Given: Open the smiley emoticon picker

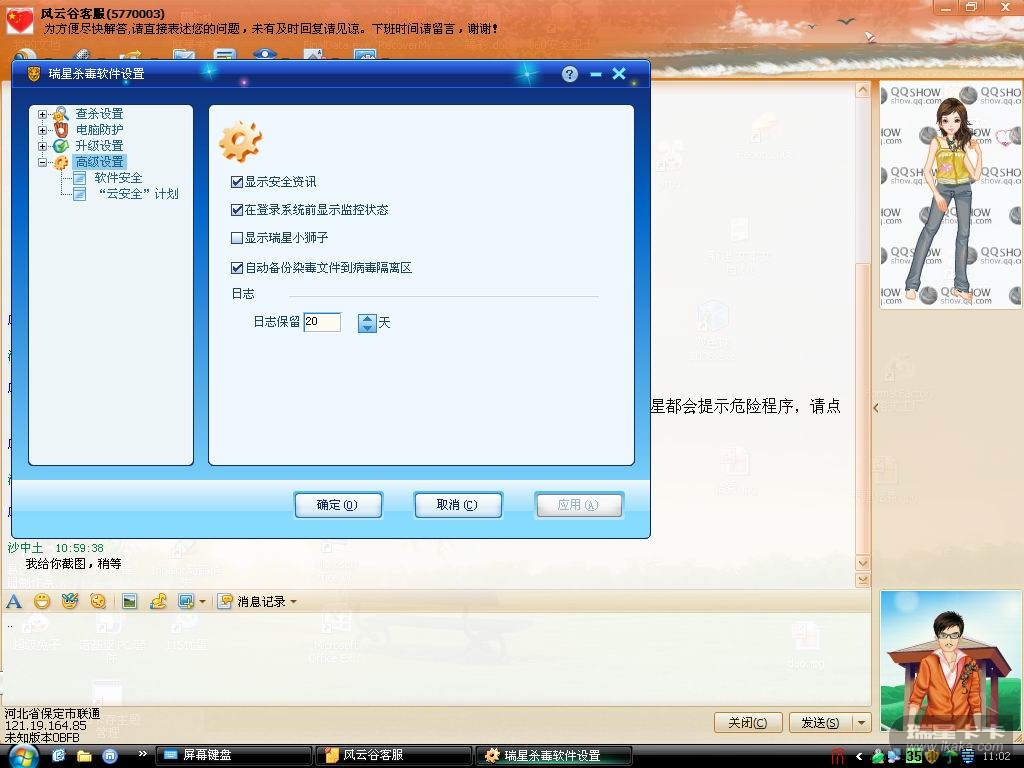Looking at the screenshot, I should pyautogui.click(x=42, y=601).
